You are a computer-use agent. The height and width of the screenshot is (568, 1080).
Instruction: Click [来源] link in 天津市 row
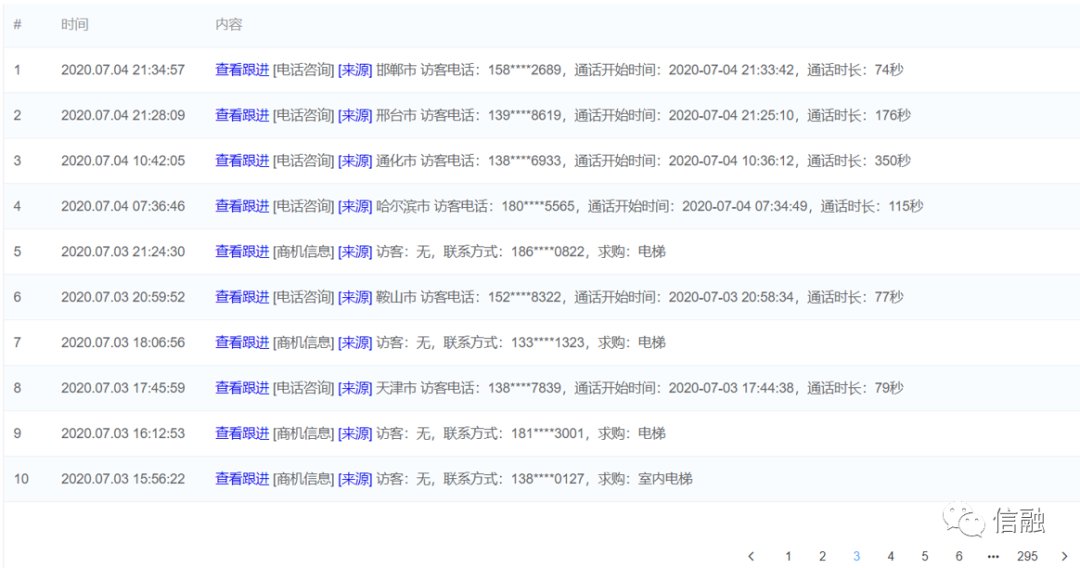(355, 388)
